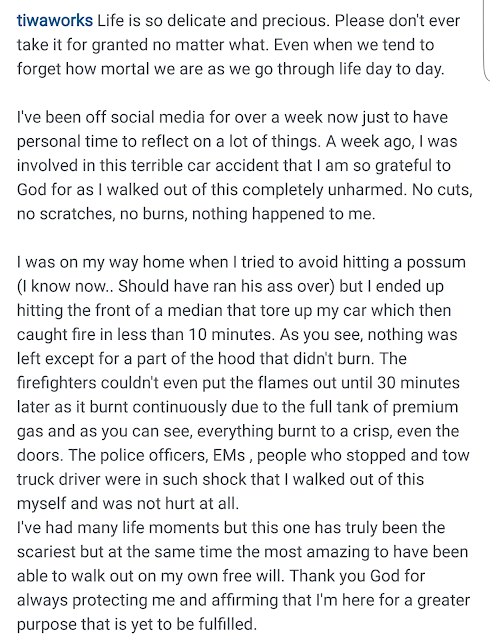The image size is (490, 640).
Task: Open the tiwaworks profile link
Action: pyautogui.click(x=55, y=20)
